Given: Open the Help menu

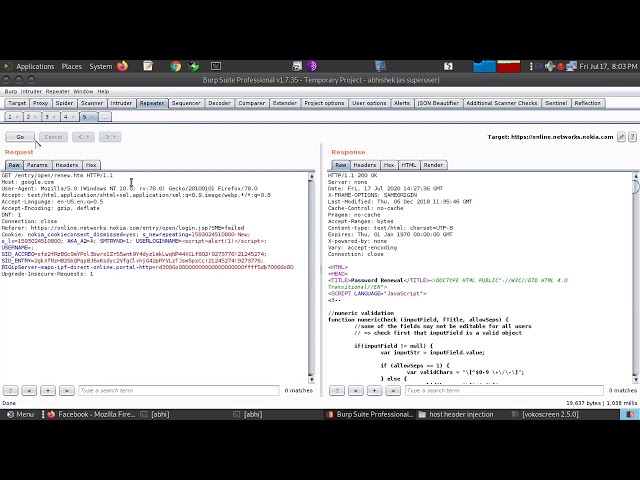Looking at the screenshot, I should click(103, 91).
